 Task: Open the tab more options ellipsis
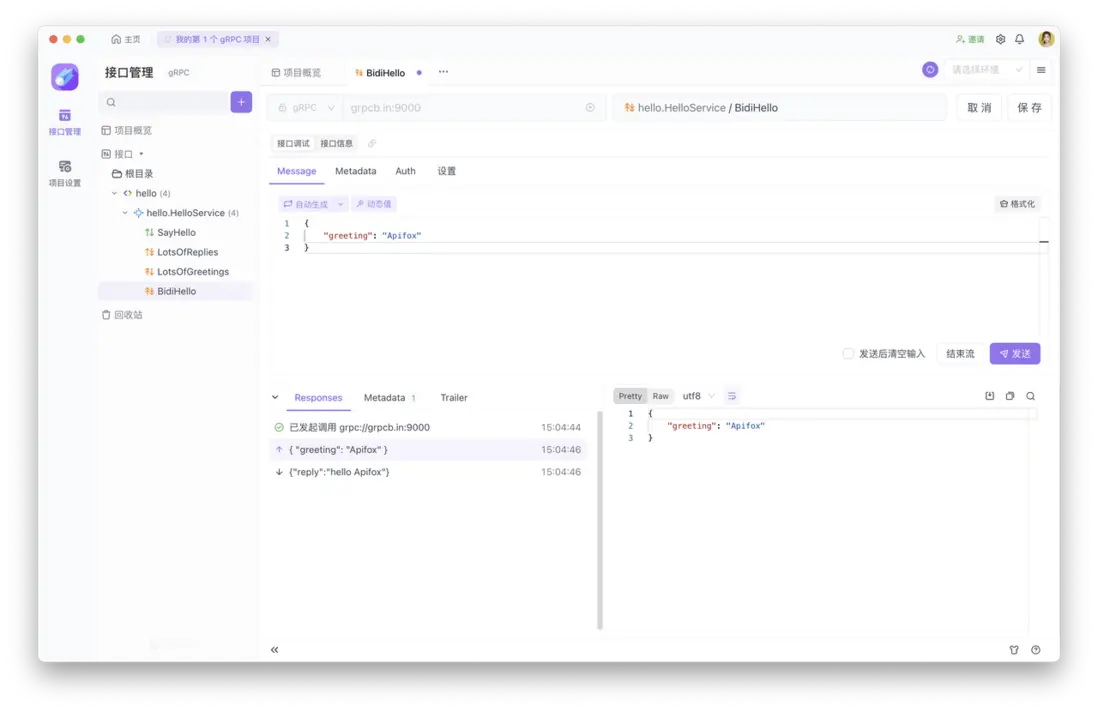coord(443,72)
